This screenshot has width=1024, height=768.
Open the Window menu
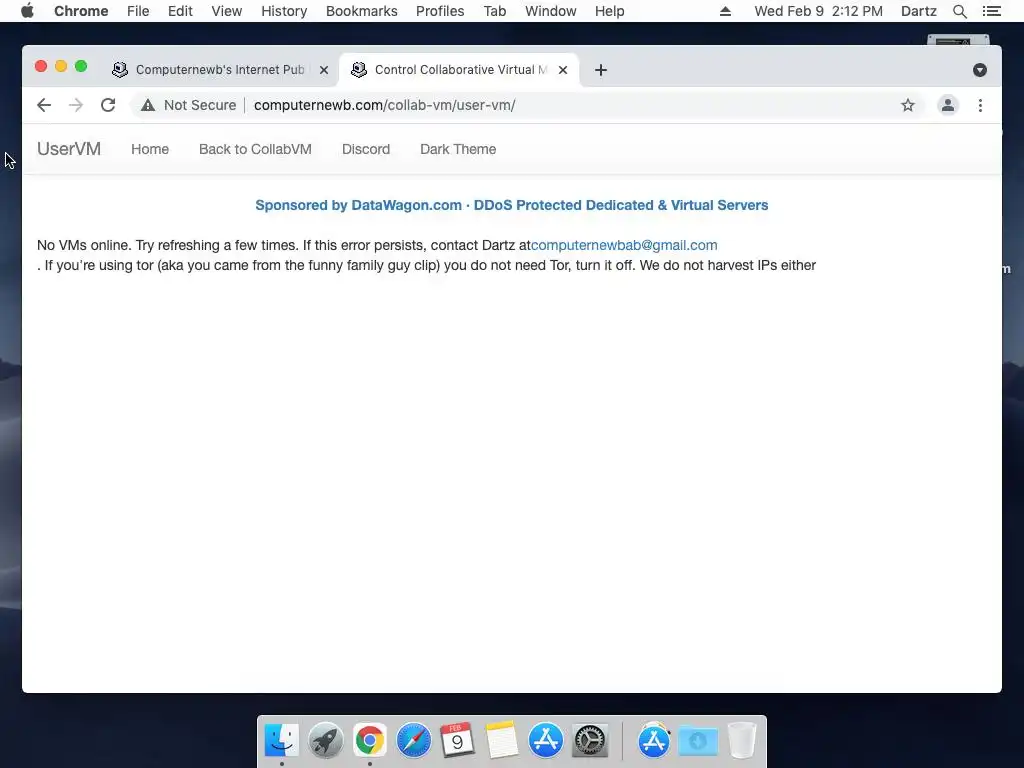click(x=551, y=11)
